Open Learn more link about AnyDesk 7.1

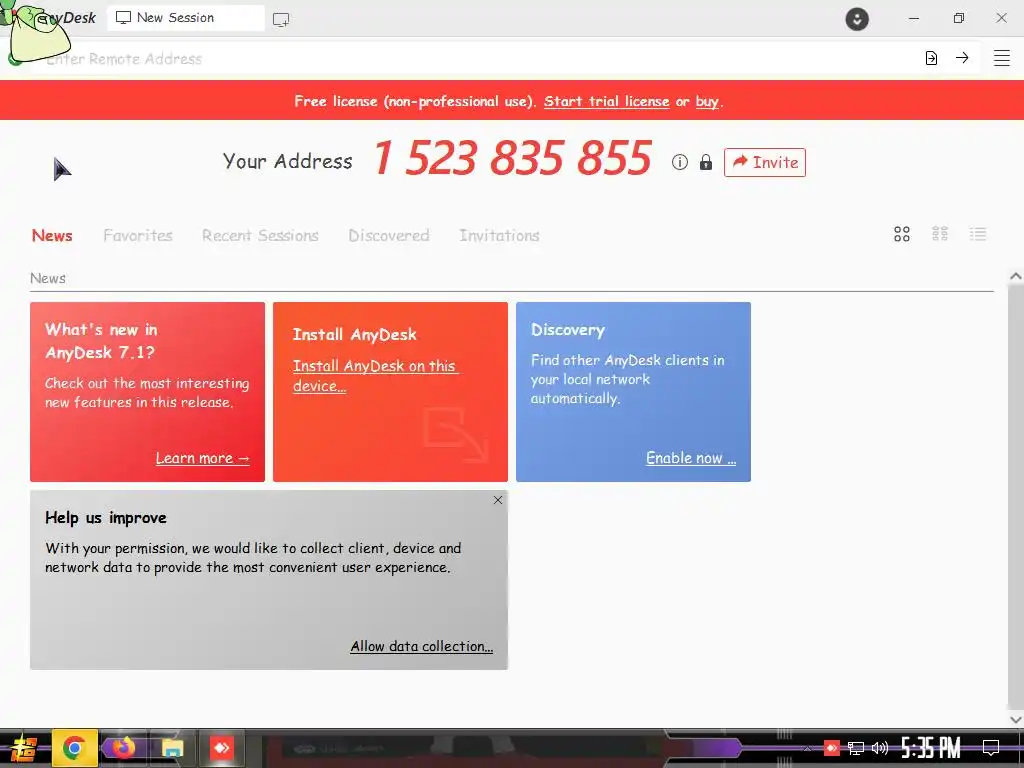pos(202,458)
